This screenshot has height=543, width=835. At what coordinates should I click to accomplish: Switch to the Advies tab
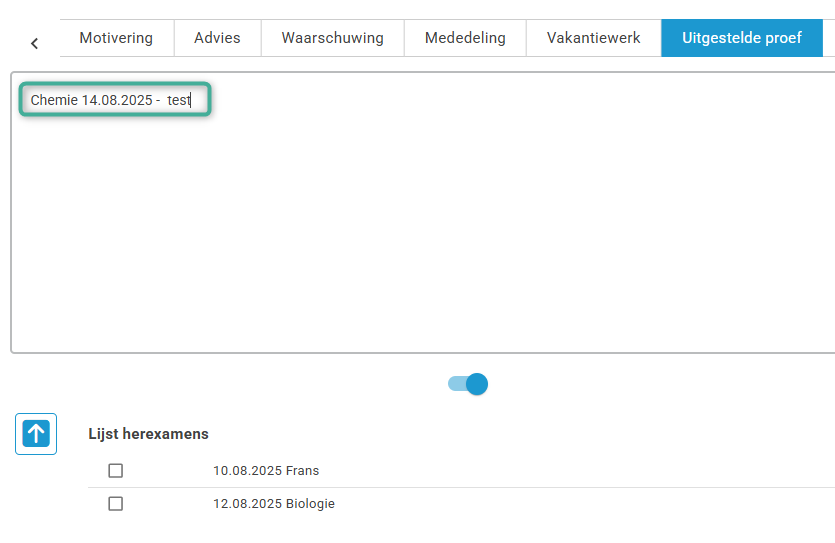click(217, 38)
